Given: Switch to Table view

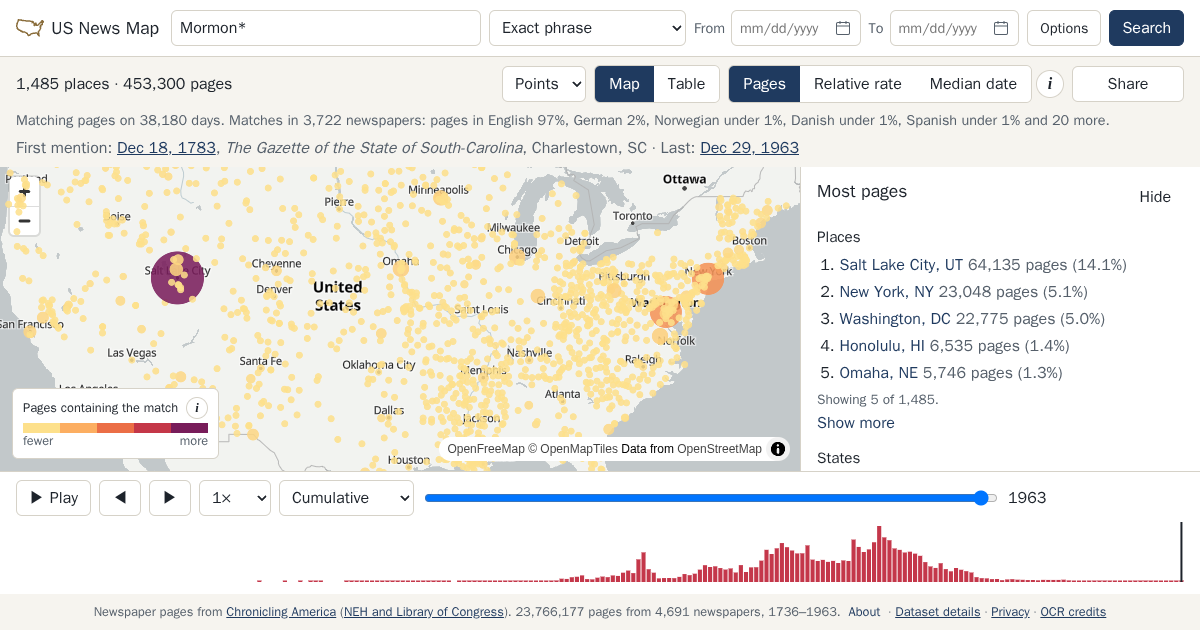Looking at the screenshot, I should (x=686, y=84).
